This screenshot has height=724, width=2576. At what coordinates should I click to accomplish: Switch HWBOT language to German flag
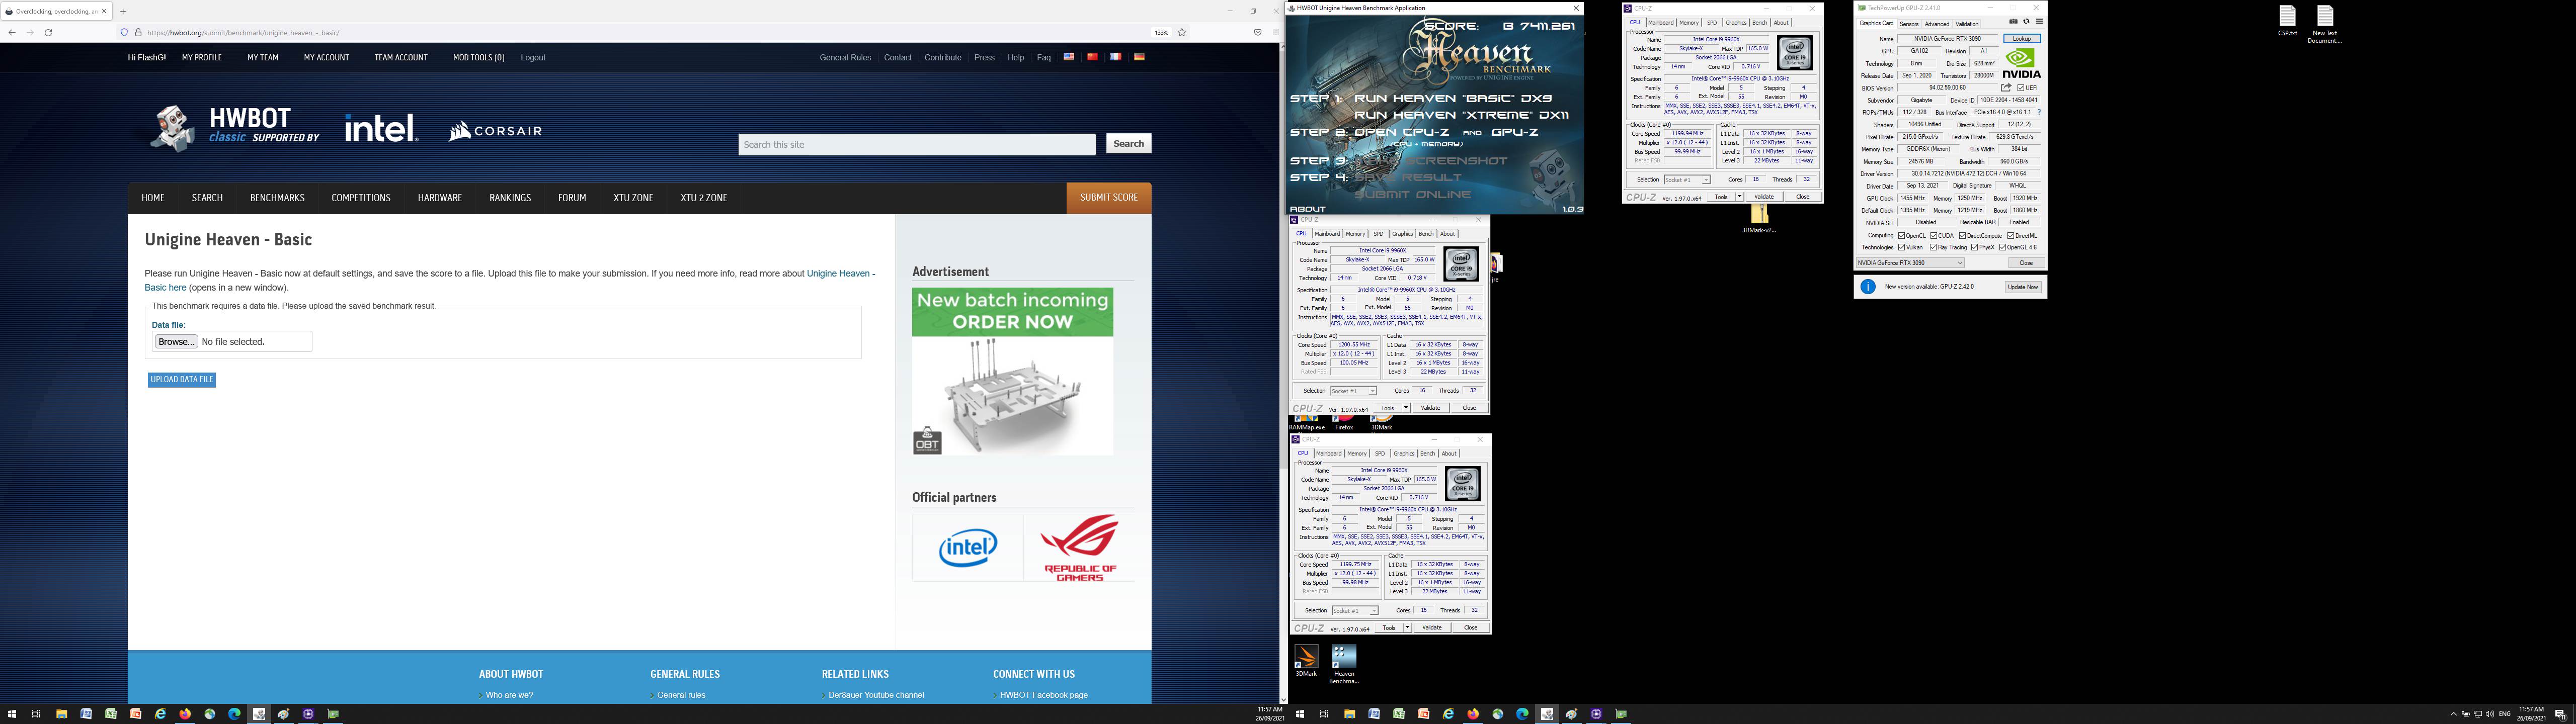pos(1139,57)
